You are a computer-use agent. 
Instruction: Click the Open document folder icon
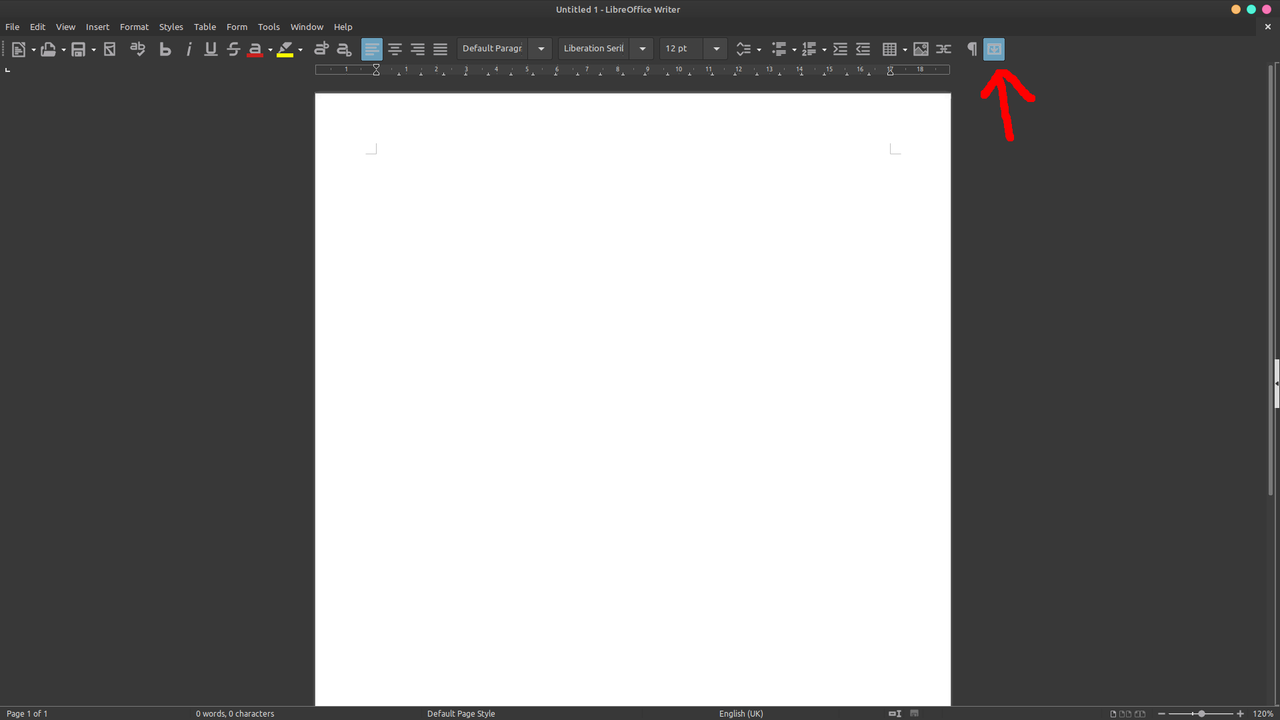click(47, 49)
